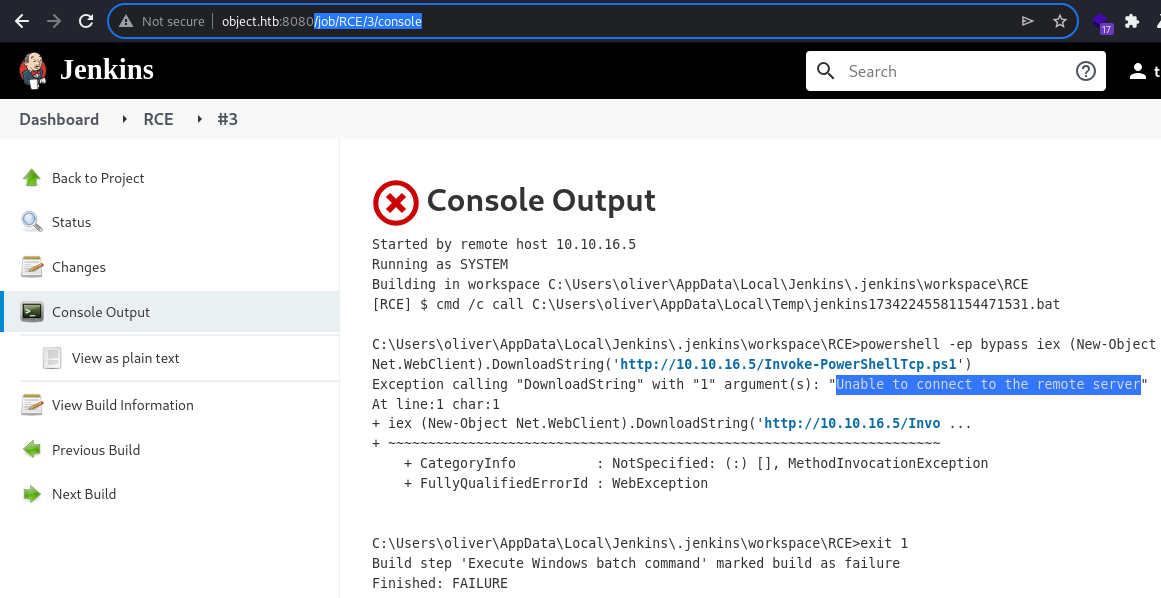Open the Dashboard breadcrumb
This screenshot has width=1161, height=598.
click(x=59, y=119)
